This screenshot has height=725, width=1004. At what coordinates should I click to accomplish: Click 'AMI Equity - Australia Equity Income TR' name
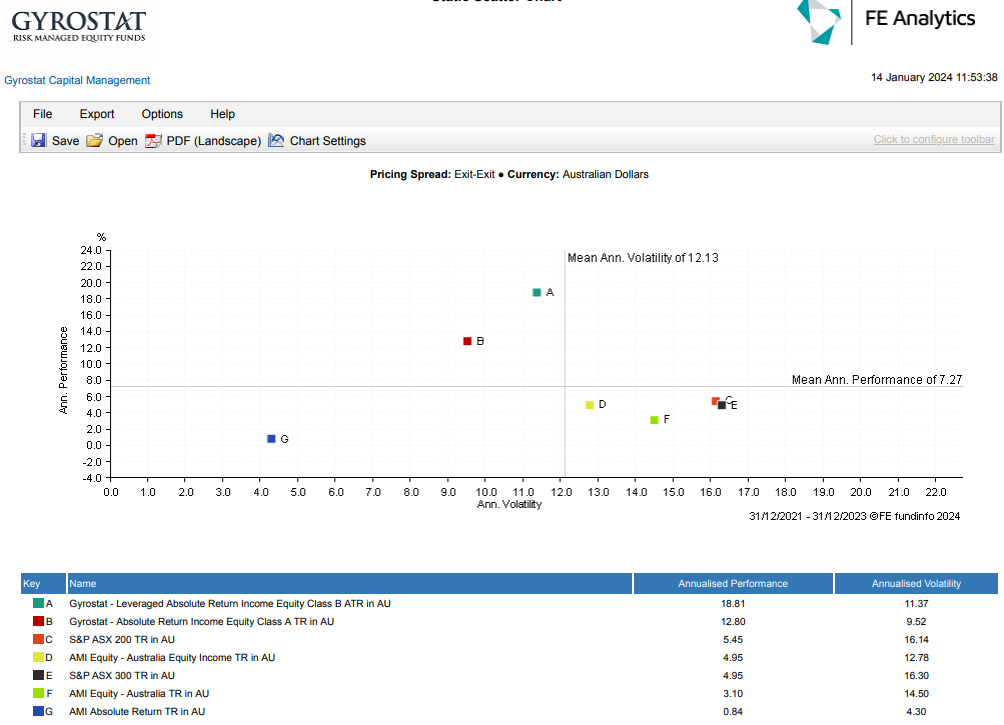(172, 658)
